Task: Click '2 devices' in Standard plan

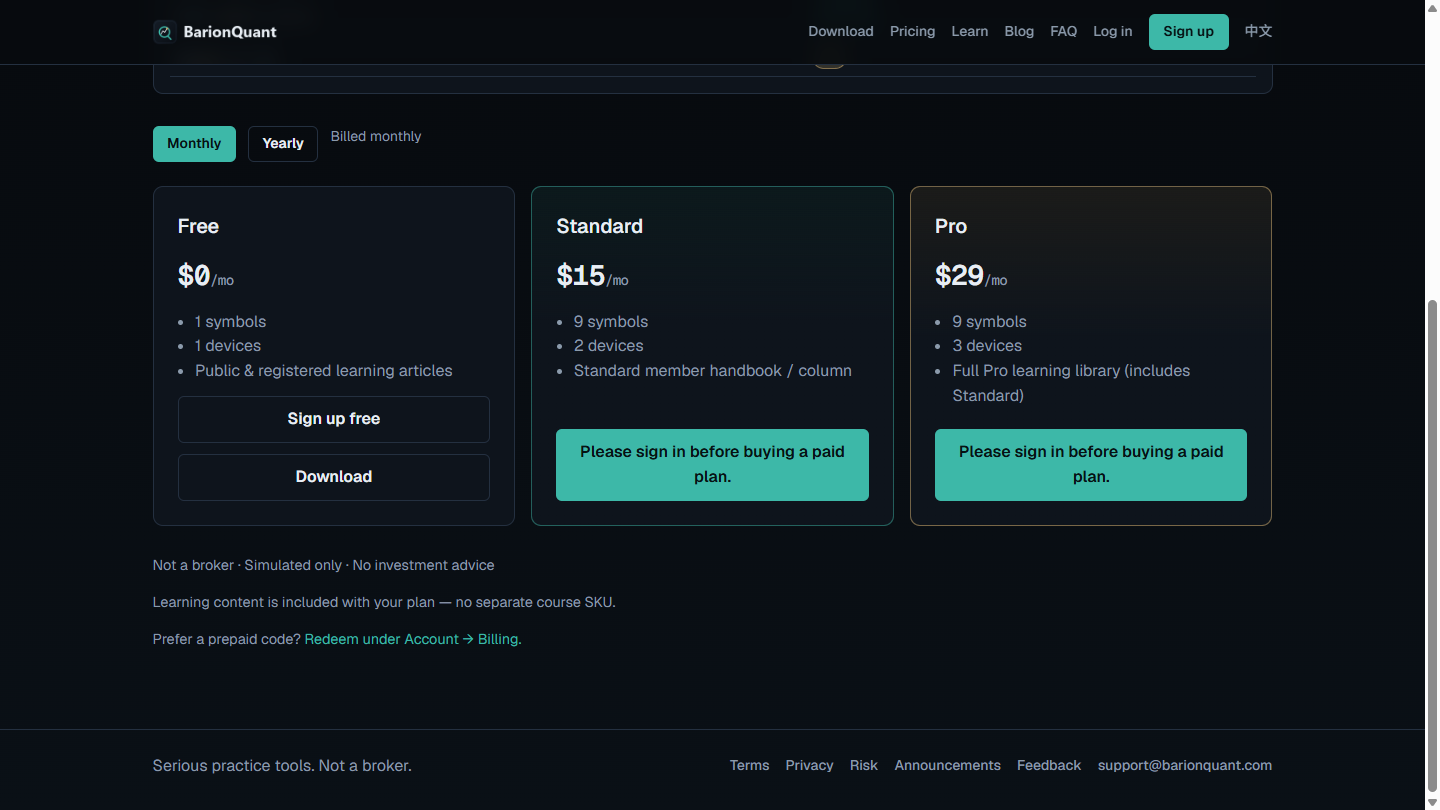Action: pos(609,346)
